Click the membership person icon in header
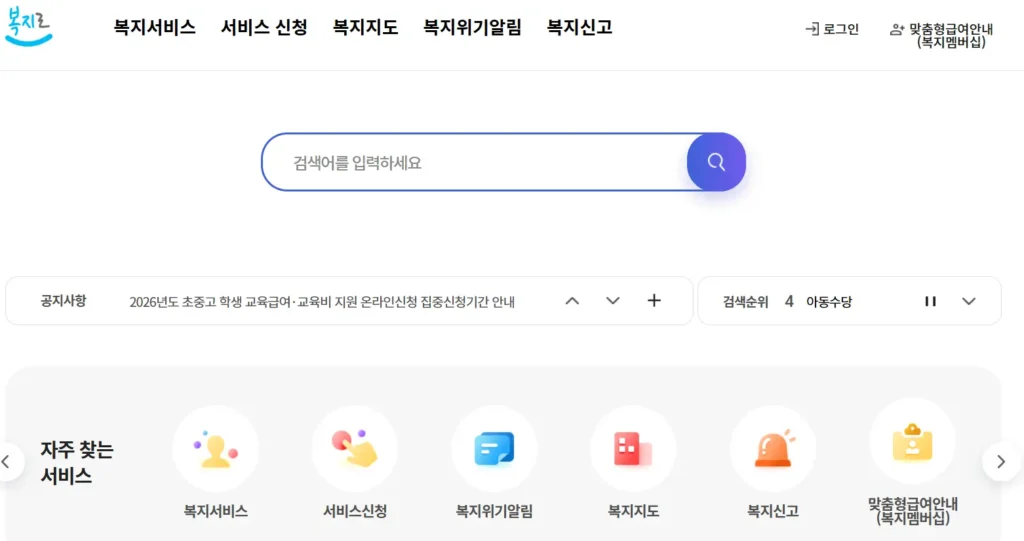 (897, 29)
